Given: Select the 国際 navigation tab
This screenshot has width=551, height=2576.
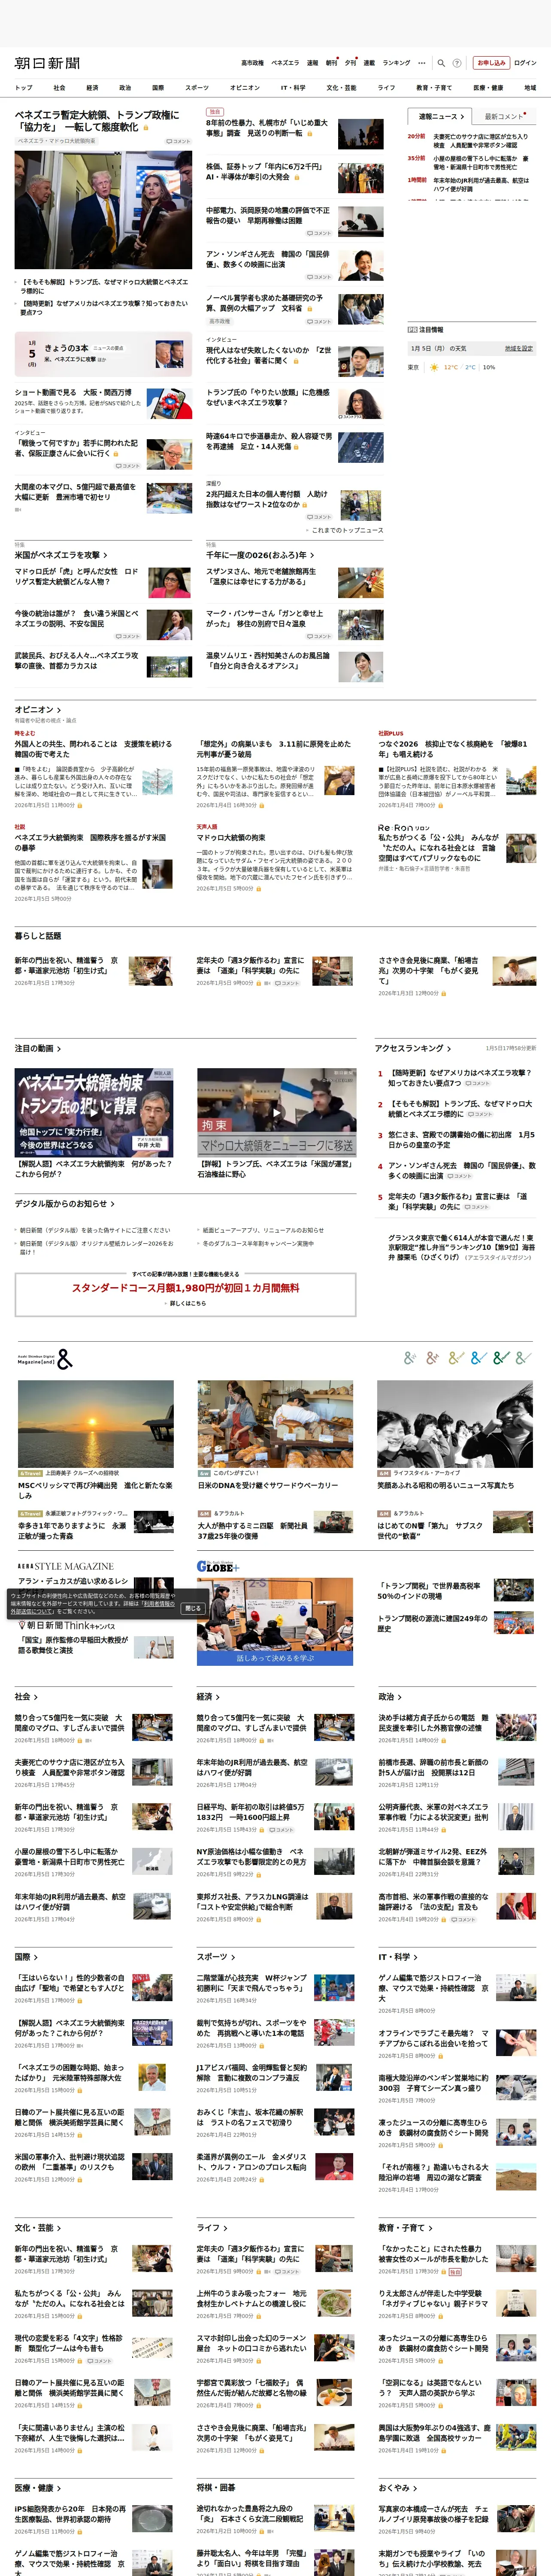Looking at the screenshot, I should (158, 88).
